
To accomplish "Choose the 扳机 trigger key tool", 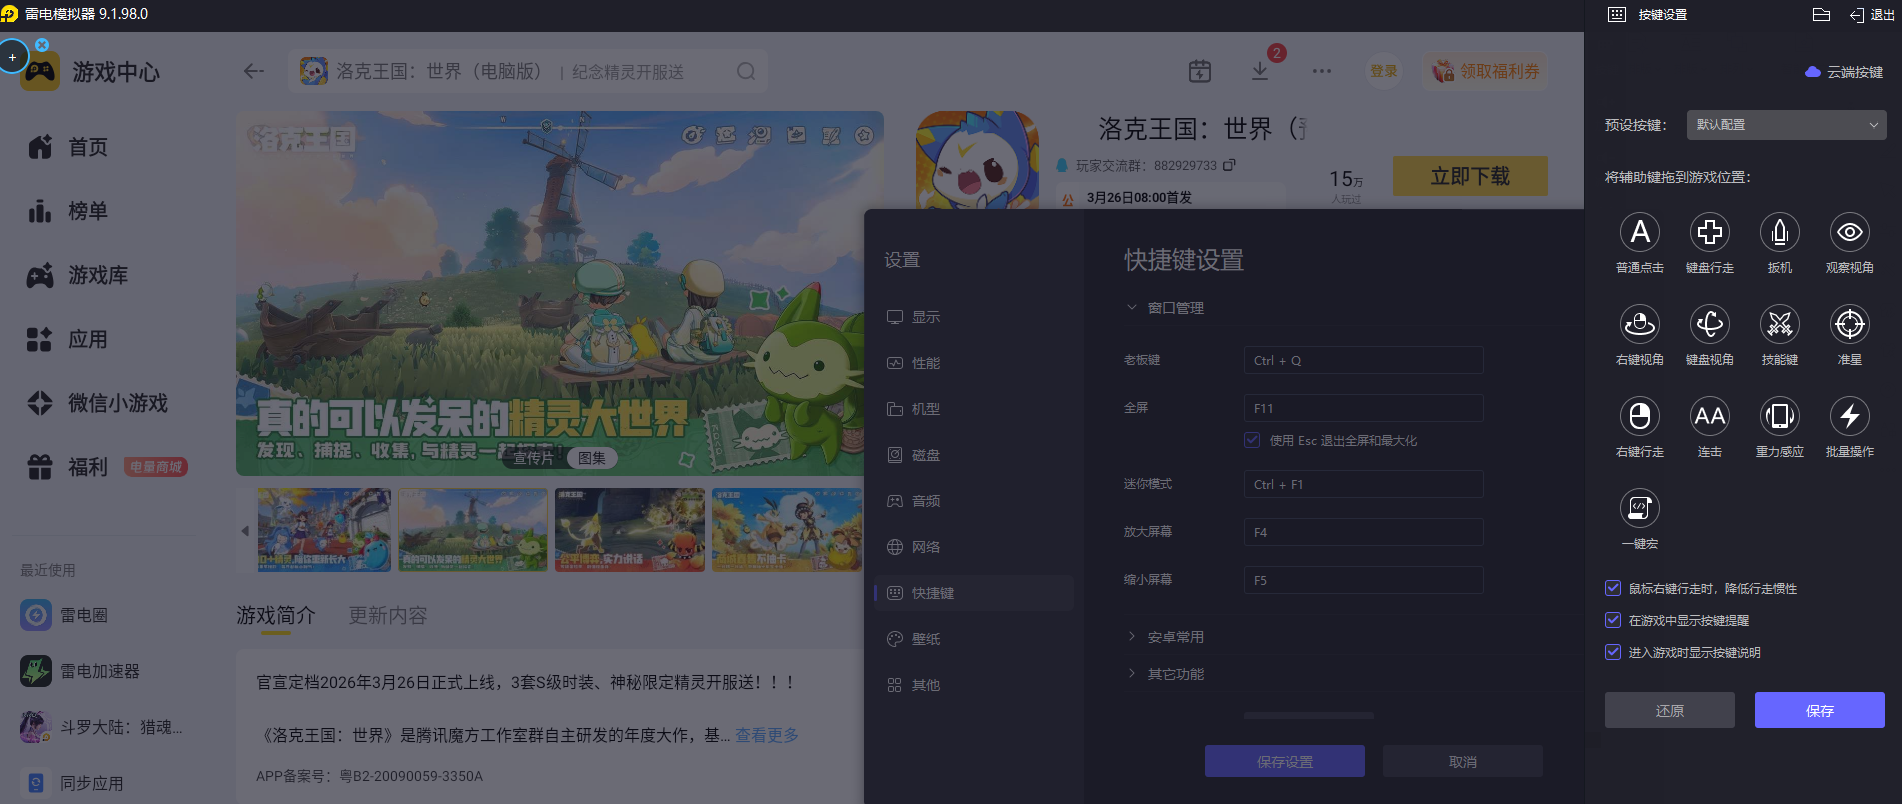I will click(1780, 232).
